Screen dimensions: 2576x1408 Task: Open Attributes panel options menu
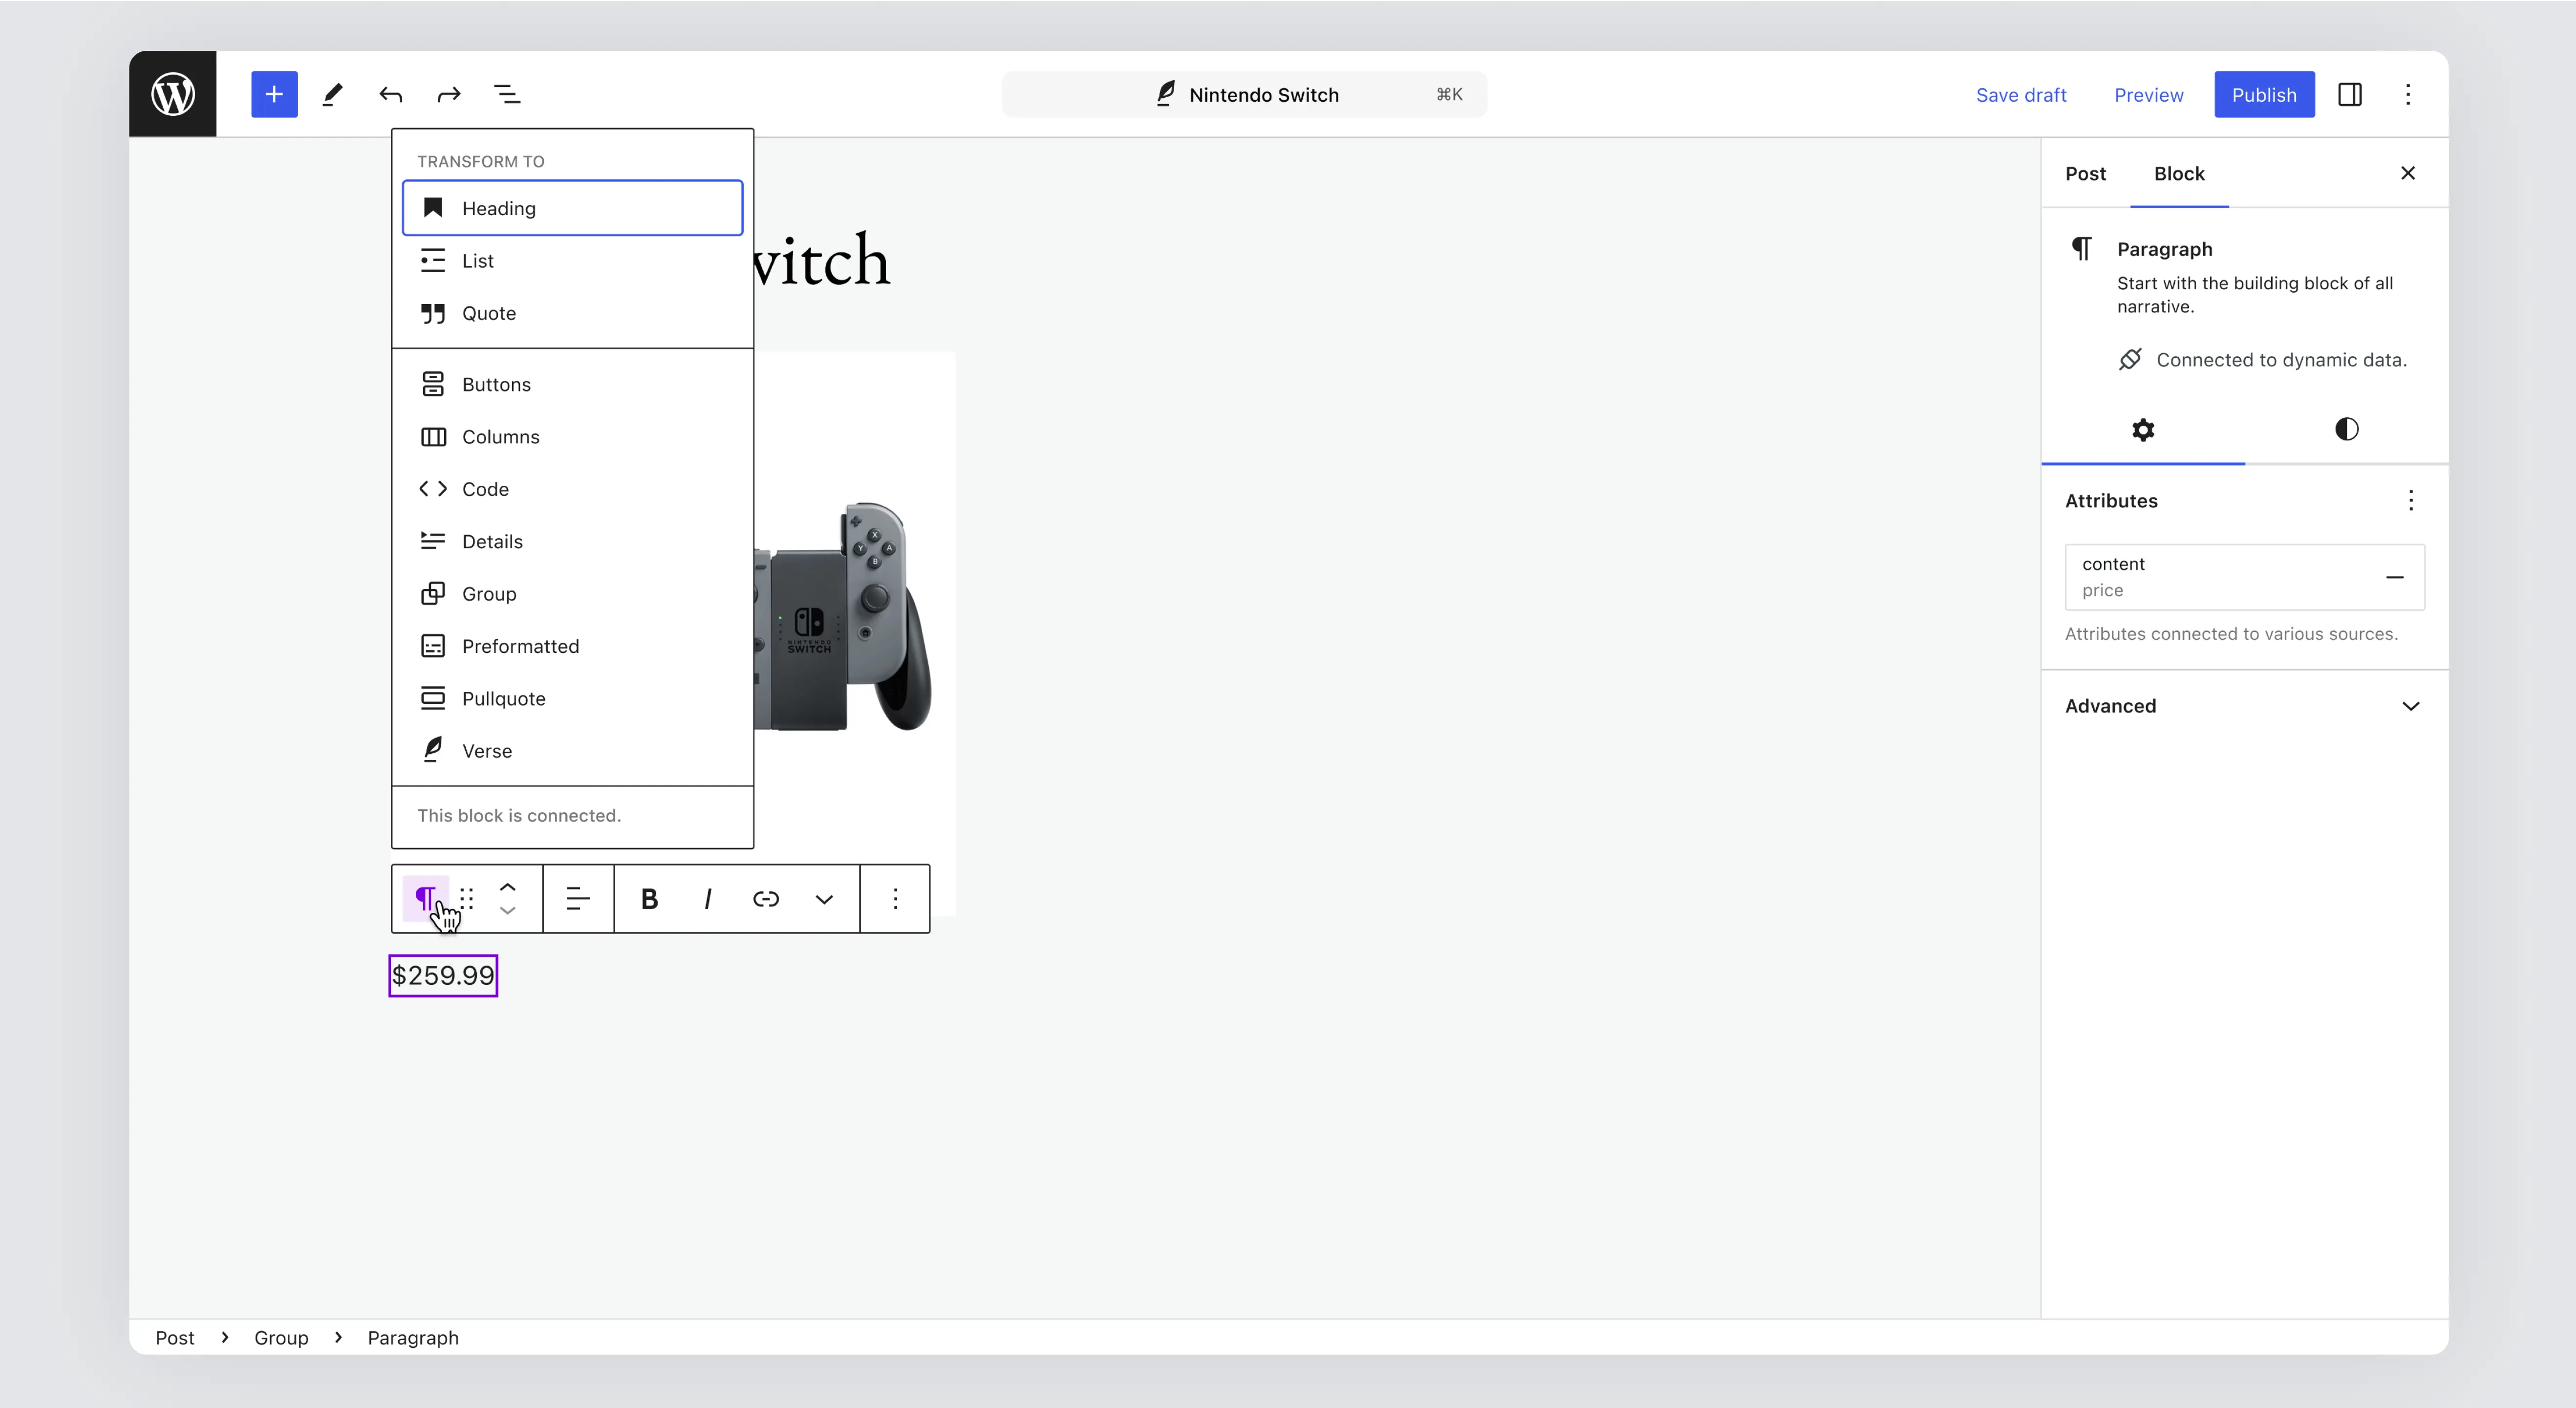point(2410,500)
